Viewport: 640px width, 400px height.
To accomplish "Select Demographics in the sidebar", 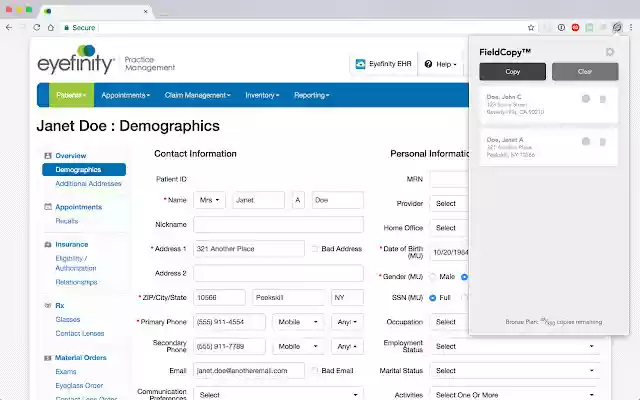I will [84, 169].
